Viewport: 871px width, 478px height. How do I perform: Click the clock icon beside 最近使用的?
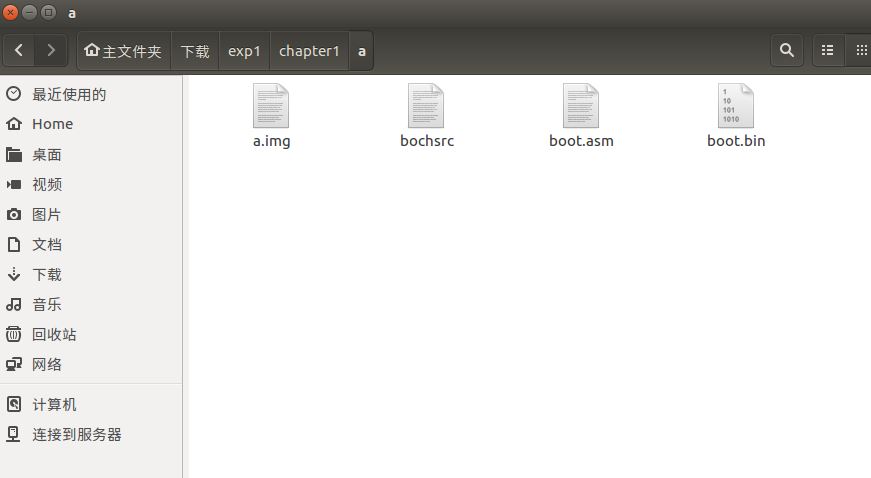[x=14, y=94]
